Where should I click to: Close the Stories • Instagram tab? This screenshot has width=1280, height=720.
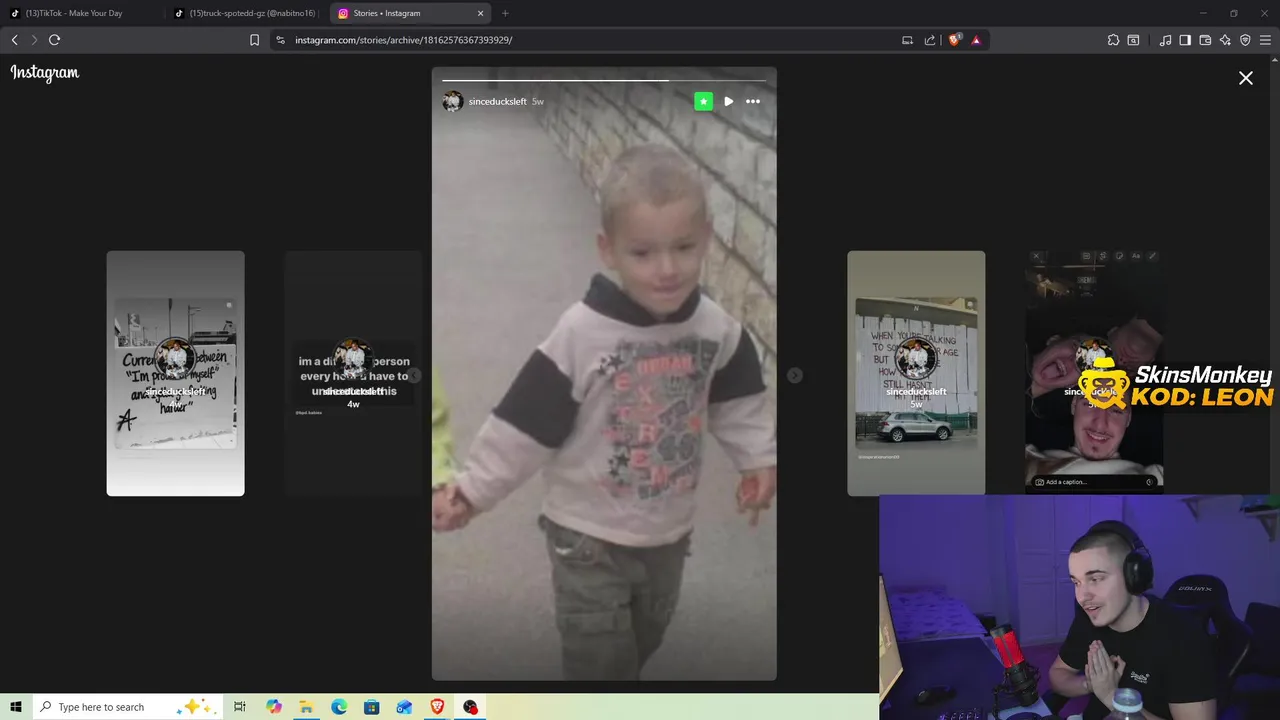480,13
